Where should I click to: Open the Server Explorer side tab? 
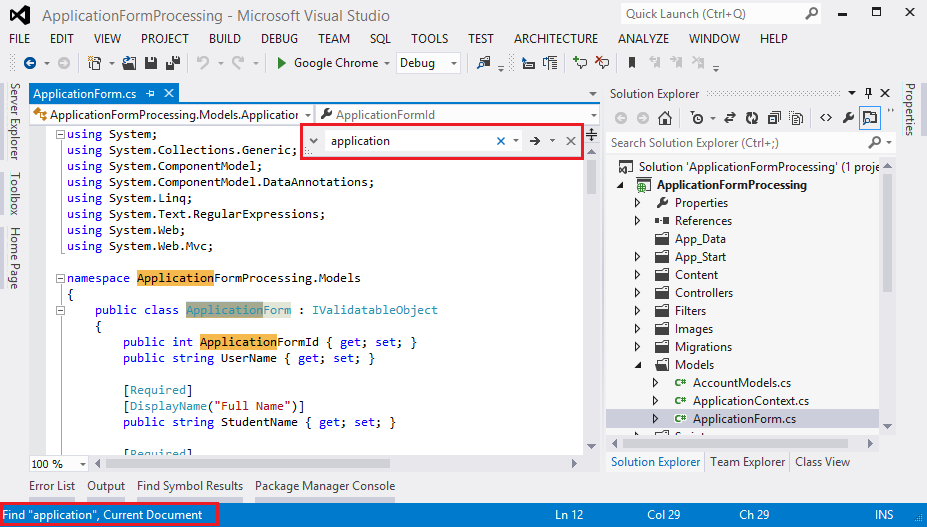[15, 121]
